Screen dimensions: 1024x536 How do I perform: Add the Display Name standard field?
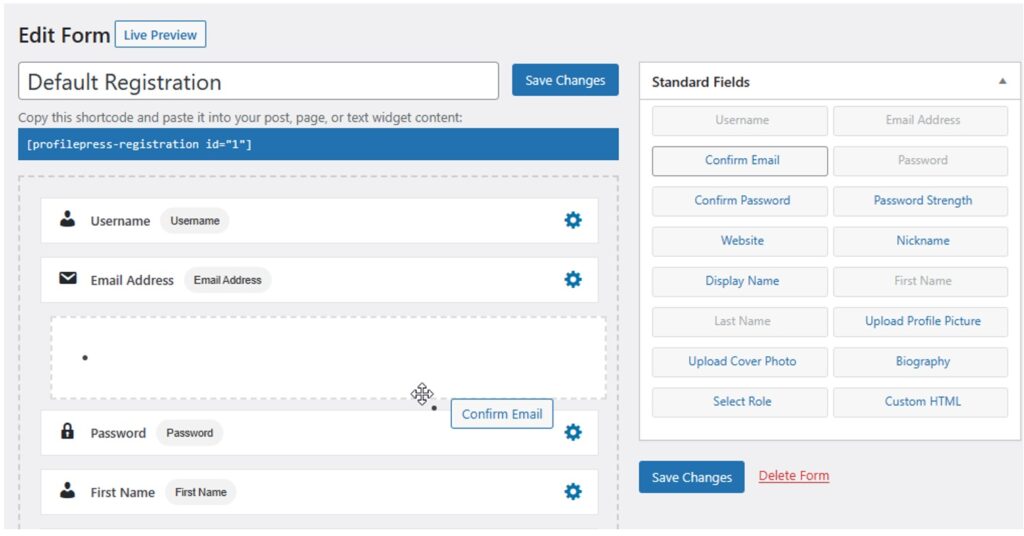(740, 281)
